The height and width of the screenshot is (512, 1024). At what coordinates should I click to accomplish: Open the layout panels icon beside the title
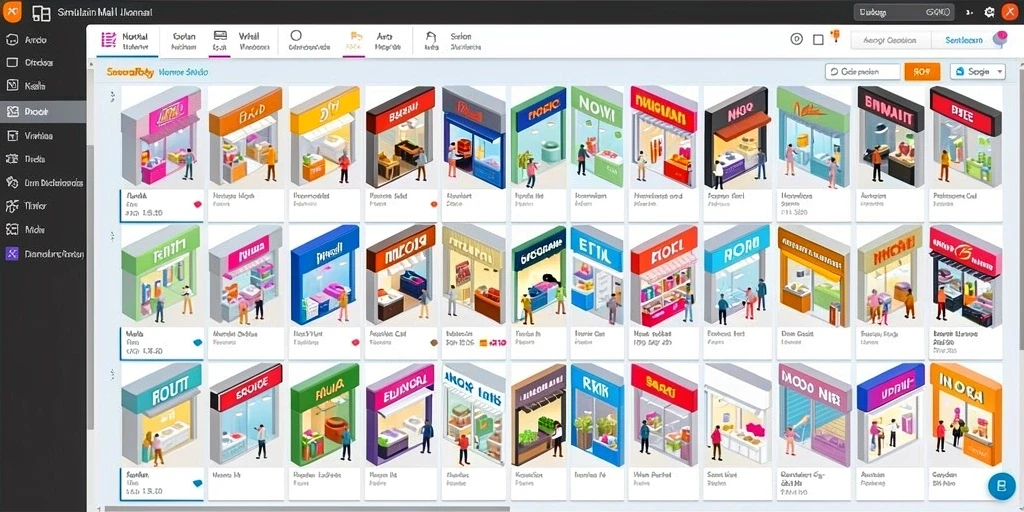(x=41, y=14)
